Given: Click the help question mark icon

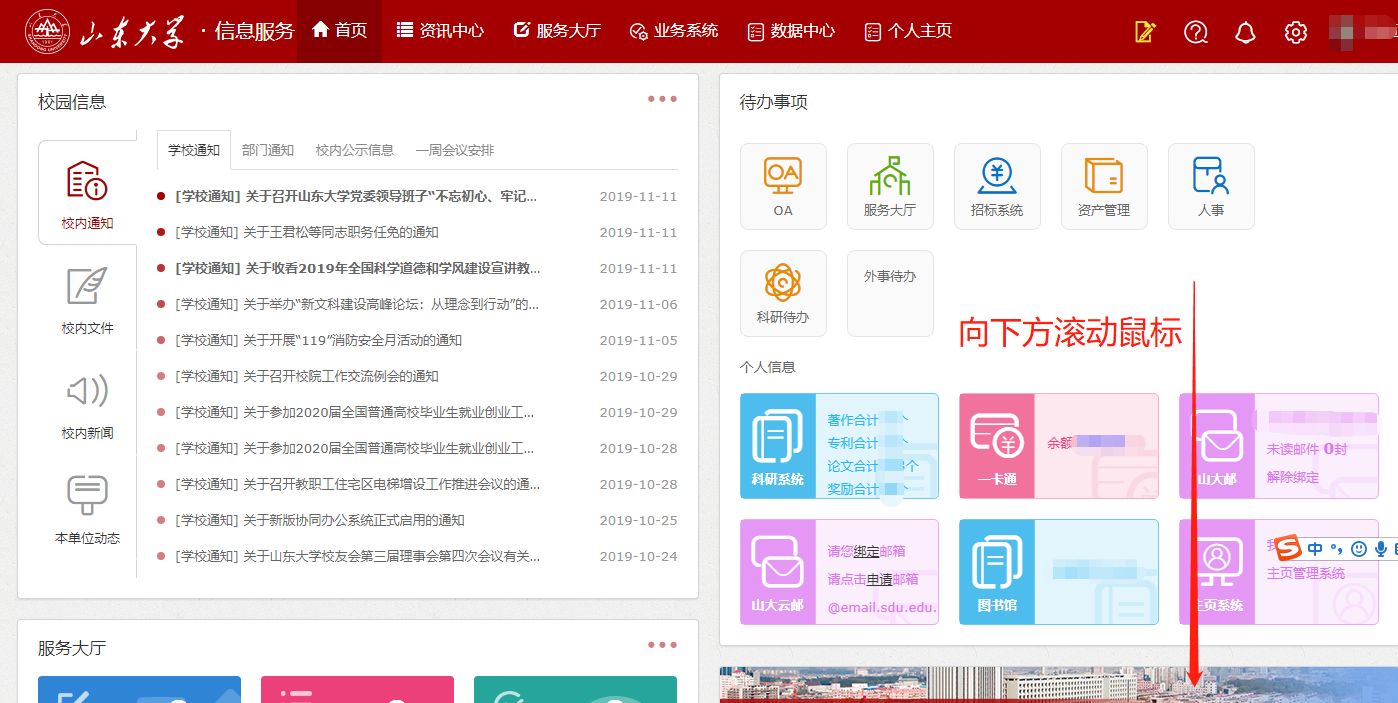Looking at the screenshot, I should pos(1196,32).
